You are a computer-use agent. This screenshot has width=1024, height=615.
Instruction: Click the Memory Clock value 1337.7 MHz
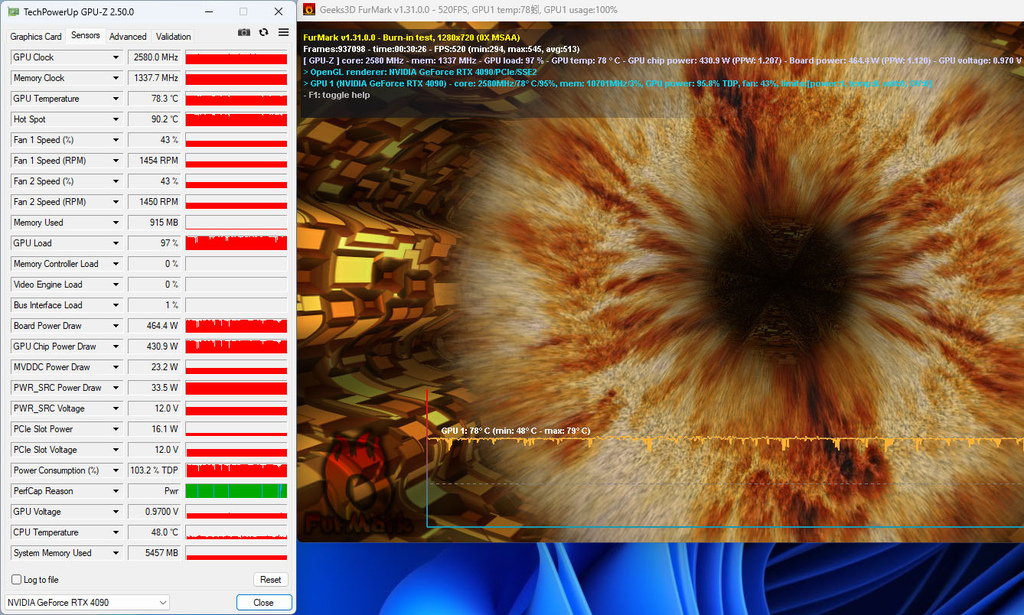tap(155, 78)
